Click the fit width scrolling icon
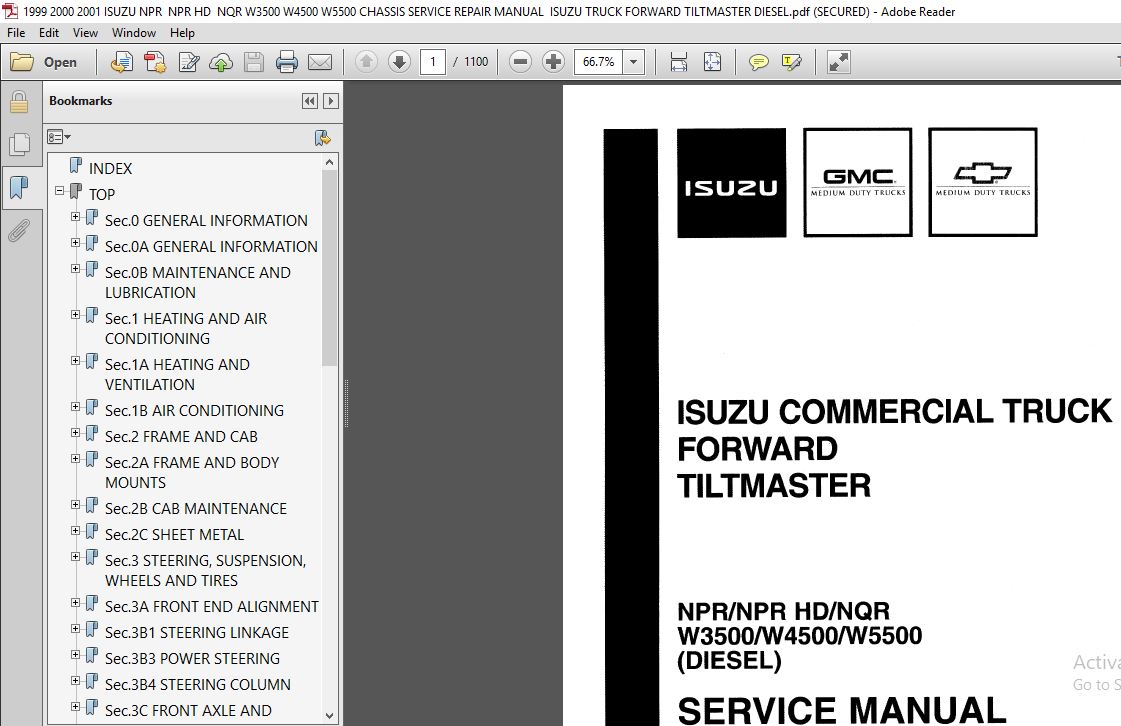 [678, 62]
